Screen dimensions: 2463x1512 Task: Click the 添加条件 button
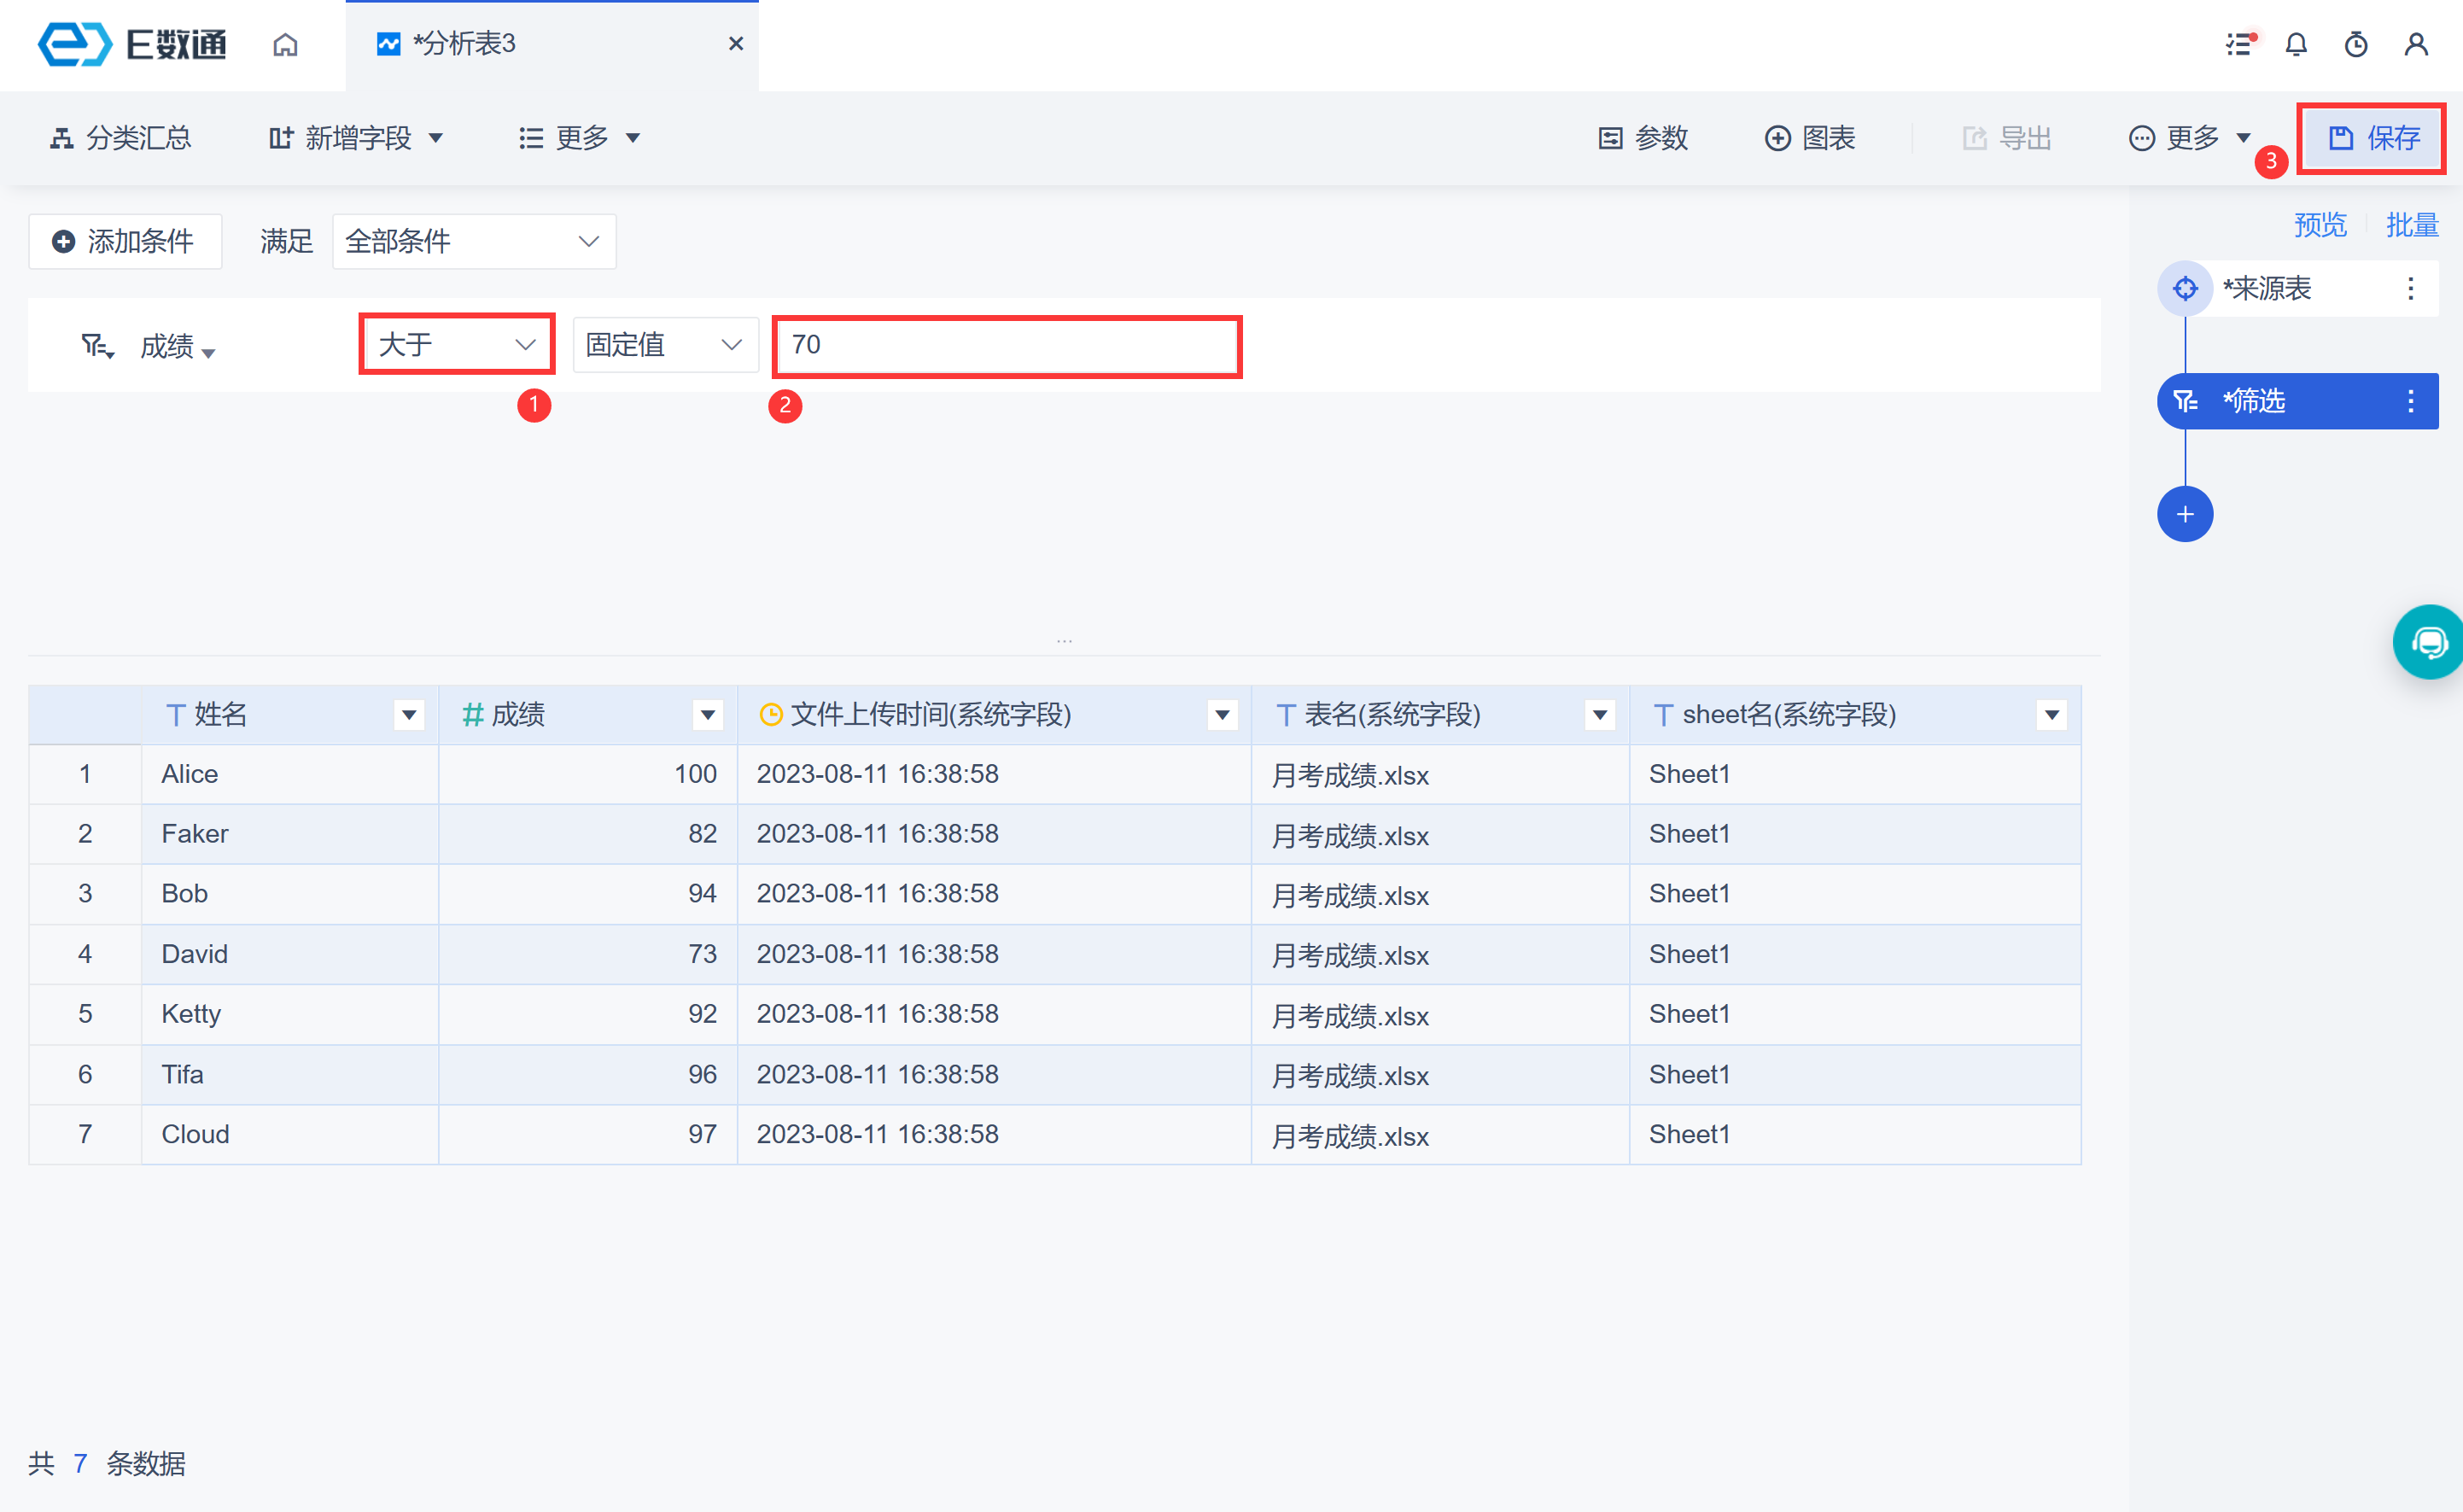(x=125, y=241)
